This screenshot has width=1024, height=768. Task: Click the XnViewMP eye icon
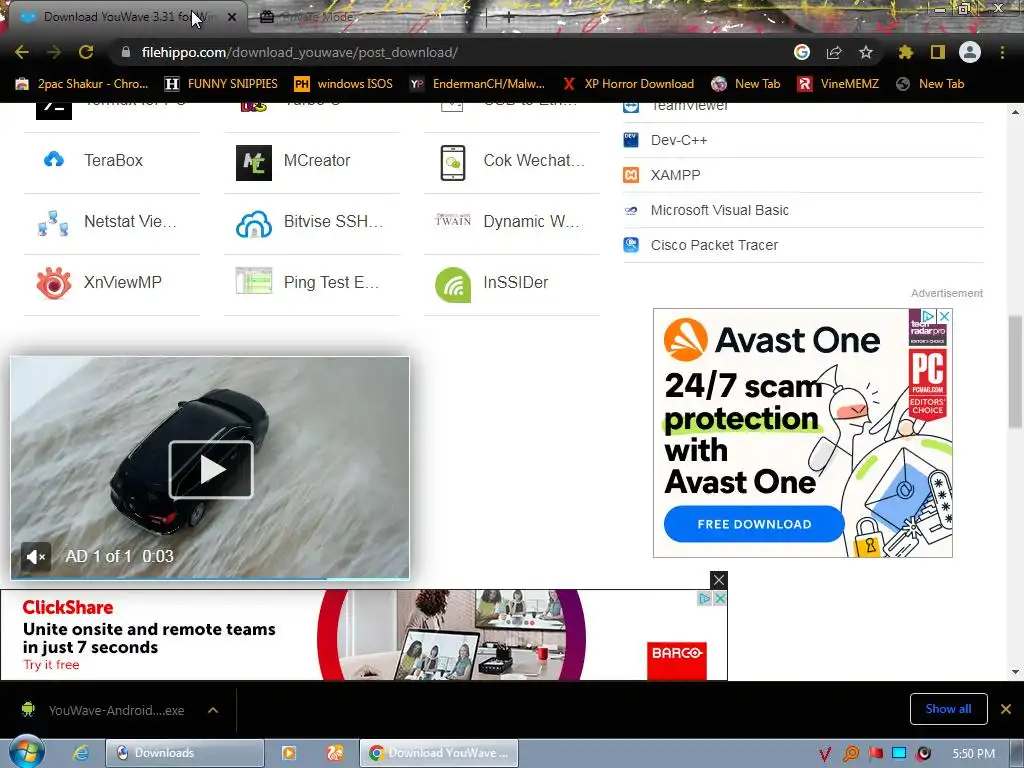click(54, 283)
